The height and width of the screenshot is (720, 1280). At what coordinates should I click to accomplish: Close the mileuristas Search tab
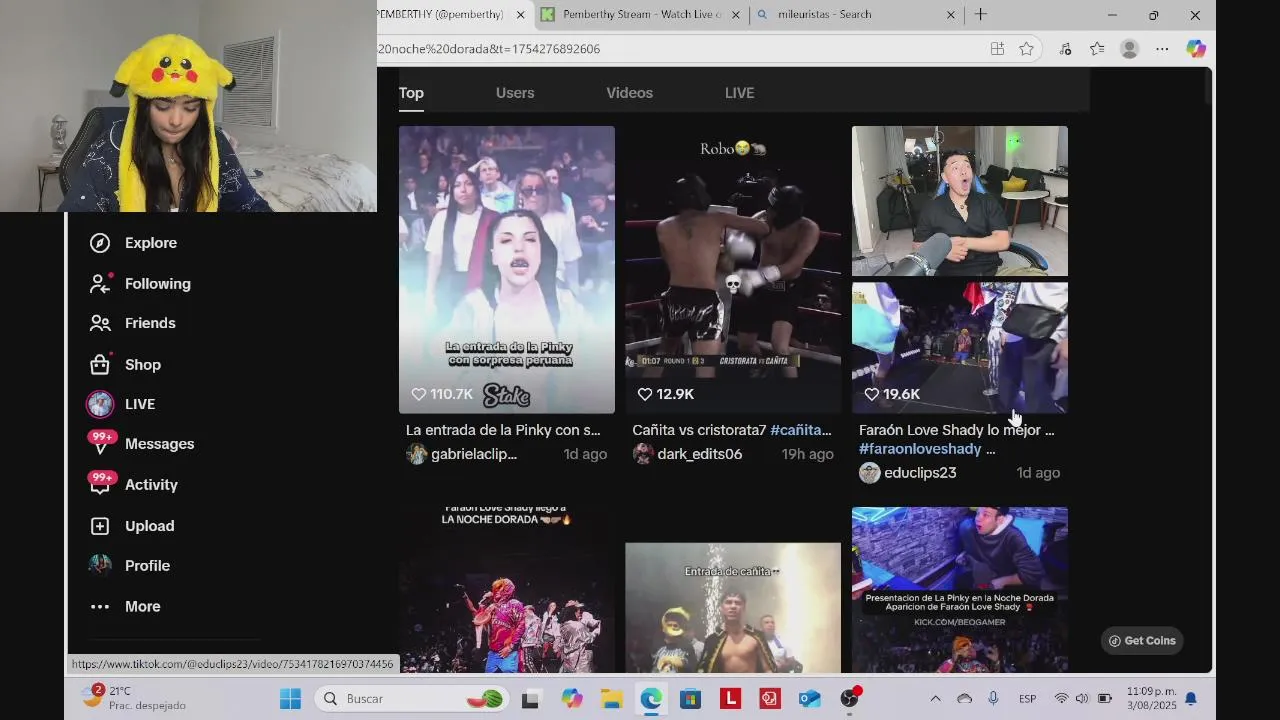pyautogui.click(x=951, y=15)
